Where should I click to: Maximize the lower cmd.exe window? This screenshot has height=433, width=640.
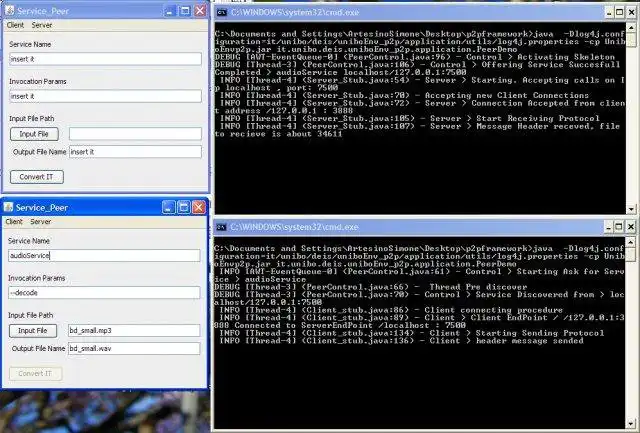(619, 227)
